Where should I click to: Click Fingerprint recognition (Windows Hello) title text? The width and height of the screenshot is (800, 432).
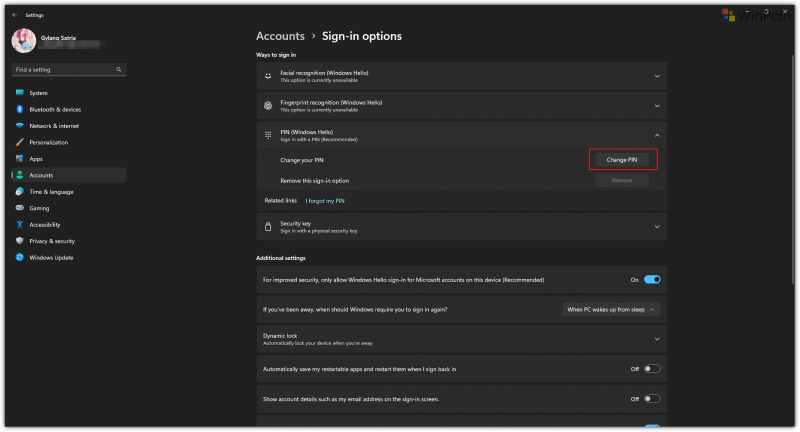pyautogui.click(x=331, y=103)
